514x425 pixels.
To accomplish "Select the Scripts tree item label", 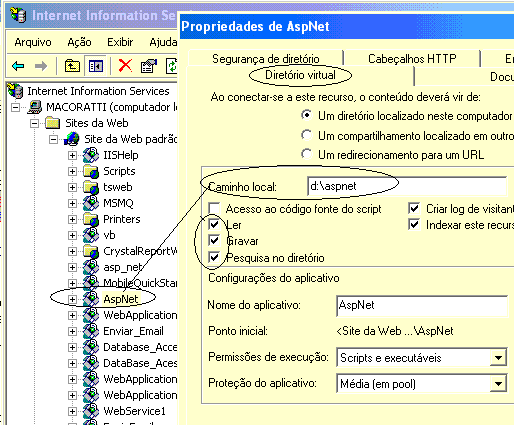I will 119,171.
